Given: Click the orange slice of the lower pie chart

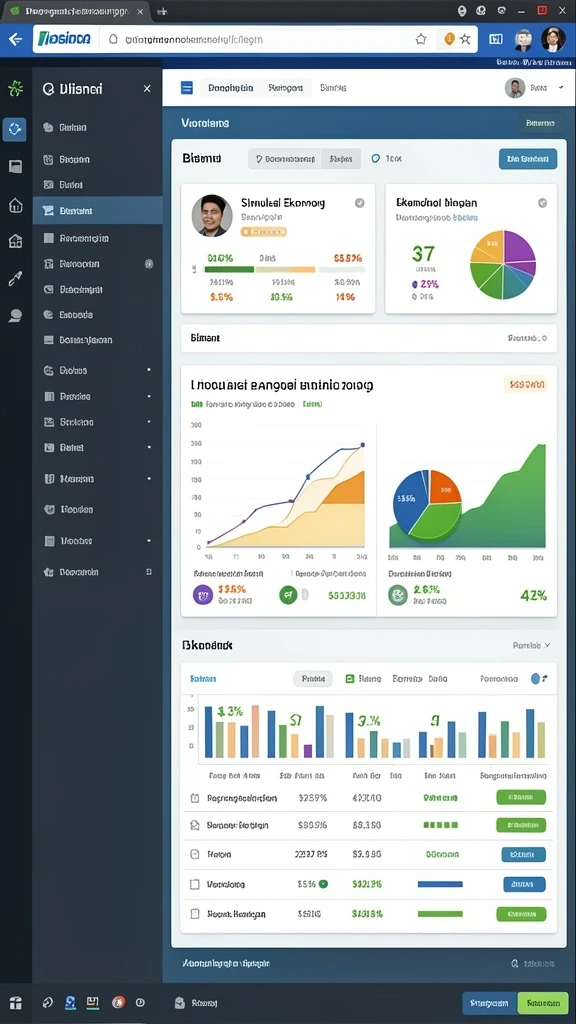Looking at the screenshot, I should click(x=444, y=486).
